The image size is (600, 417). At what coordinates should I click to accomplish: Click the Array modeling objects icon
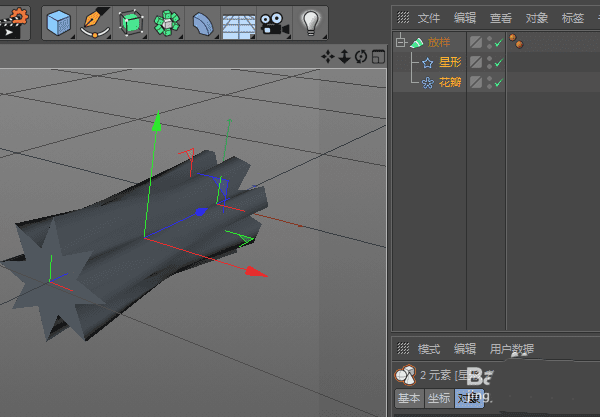(x=165, y=21)
